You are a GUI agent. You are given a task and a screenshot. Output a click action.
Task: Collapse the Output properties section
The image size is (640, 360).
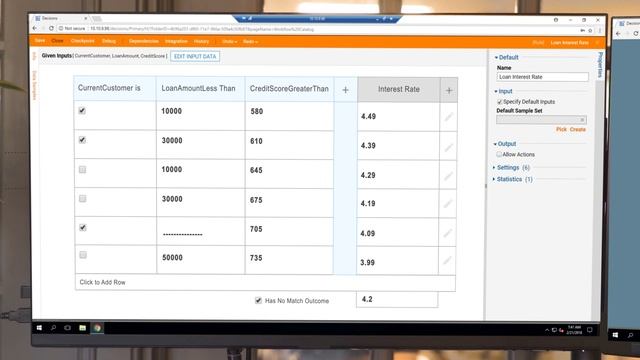505,144
